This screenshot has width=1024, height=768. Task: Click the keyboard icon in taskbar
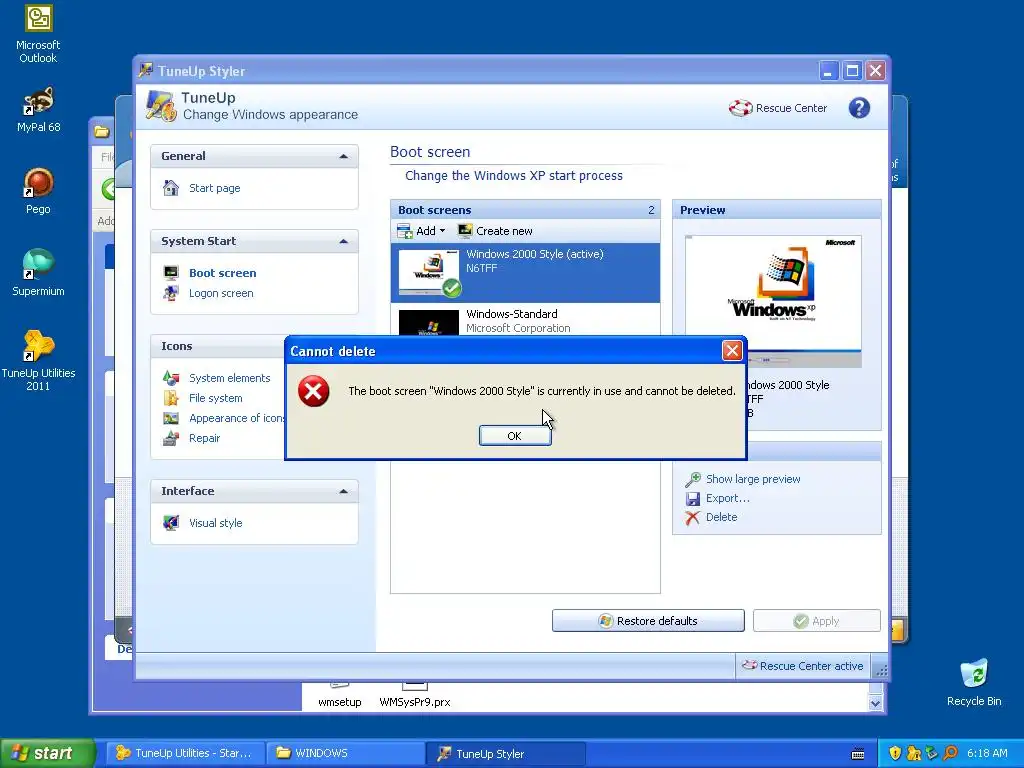(857, 754)
